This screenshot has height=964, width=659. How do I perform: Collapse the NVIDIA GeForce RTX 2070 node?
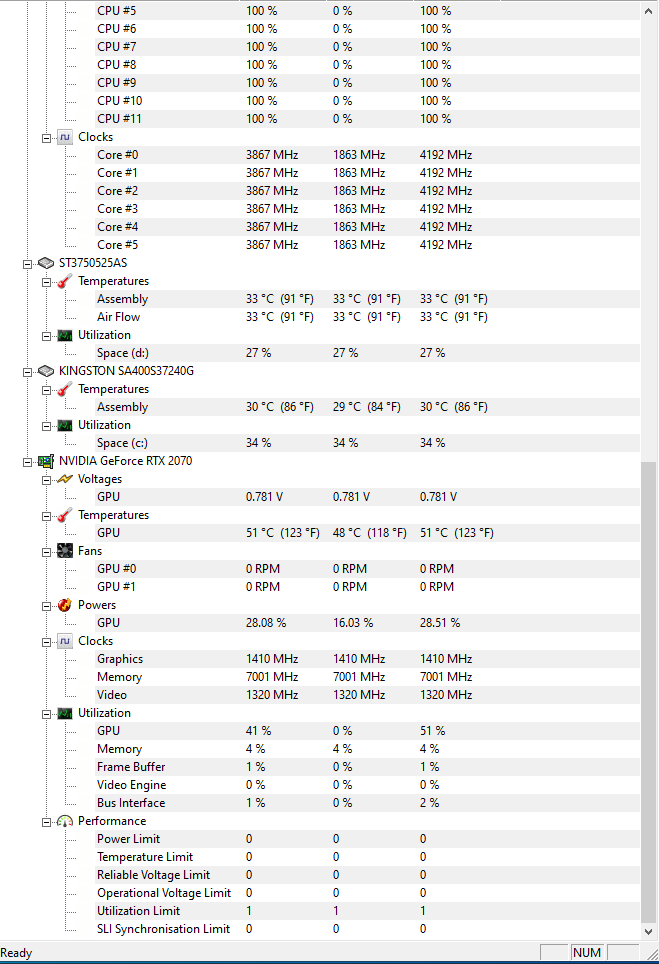(28, 461)
